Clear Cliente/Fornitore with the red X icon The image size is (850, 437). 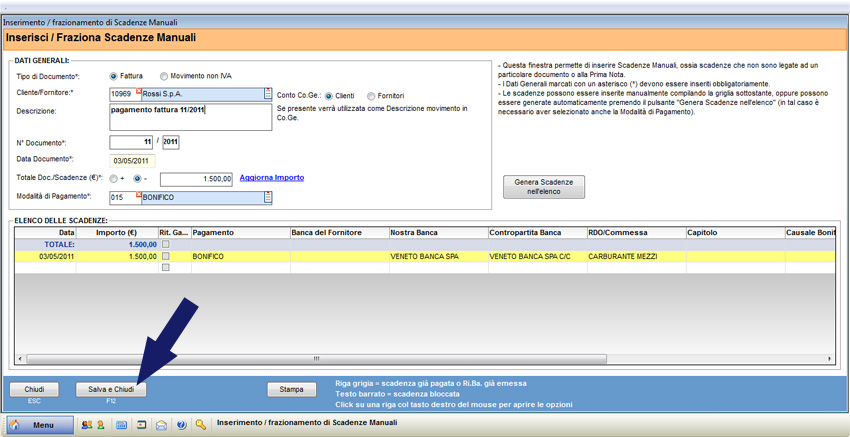point(139,91)
